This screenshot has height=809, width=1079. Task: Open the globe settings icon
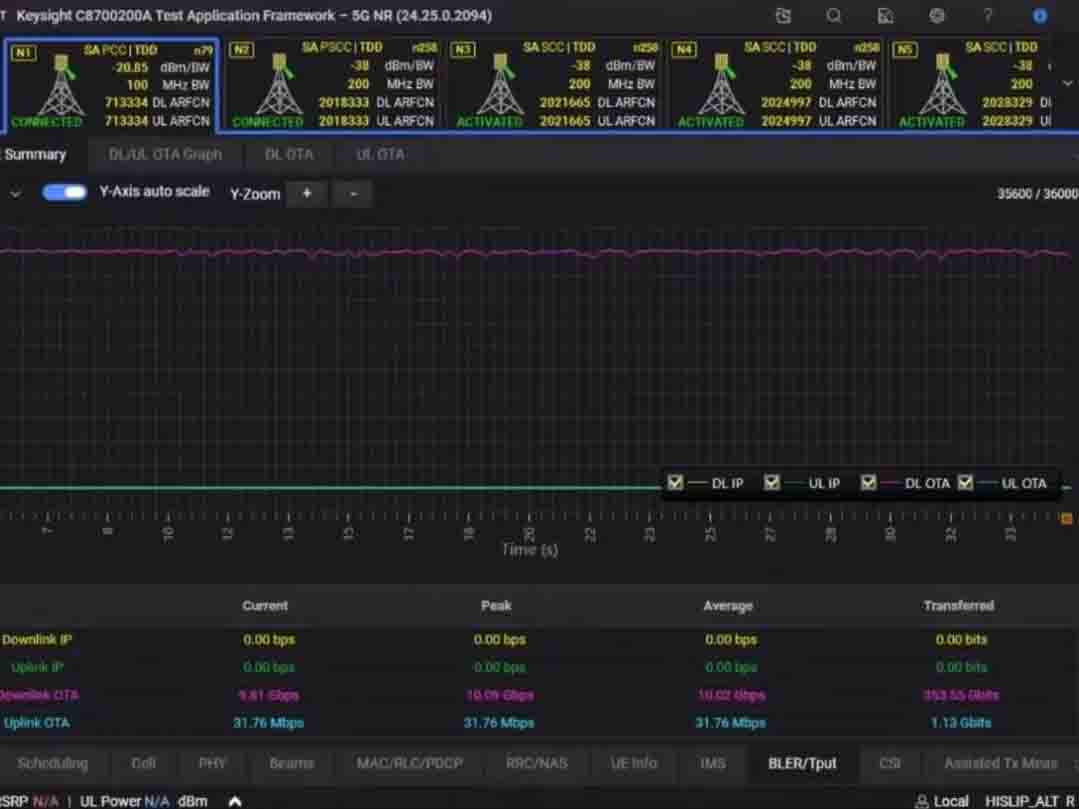pos(937,16)
